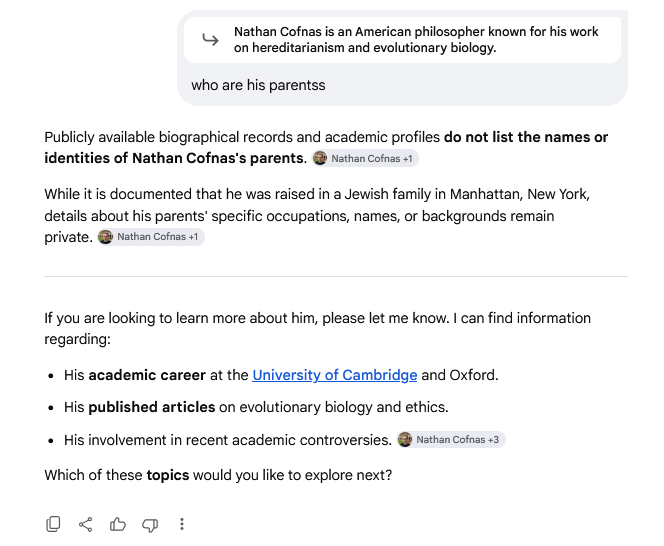Click the avatar photo in the first source chip
This screenshot has height=546, width=664.
coord(320,158)
